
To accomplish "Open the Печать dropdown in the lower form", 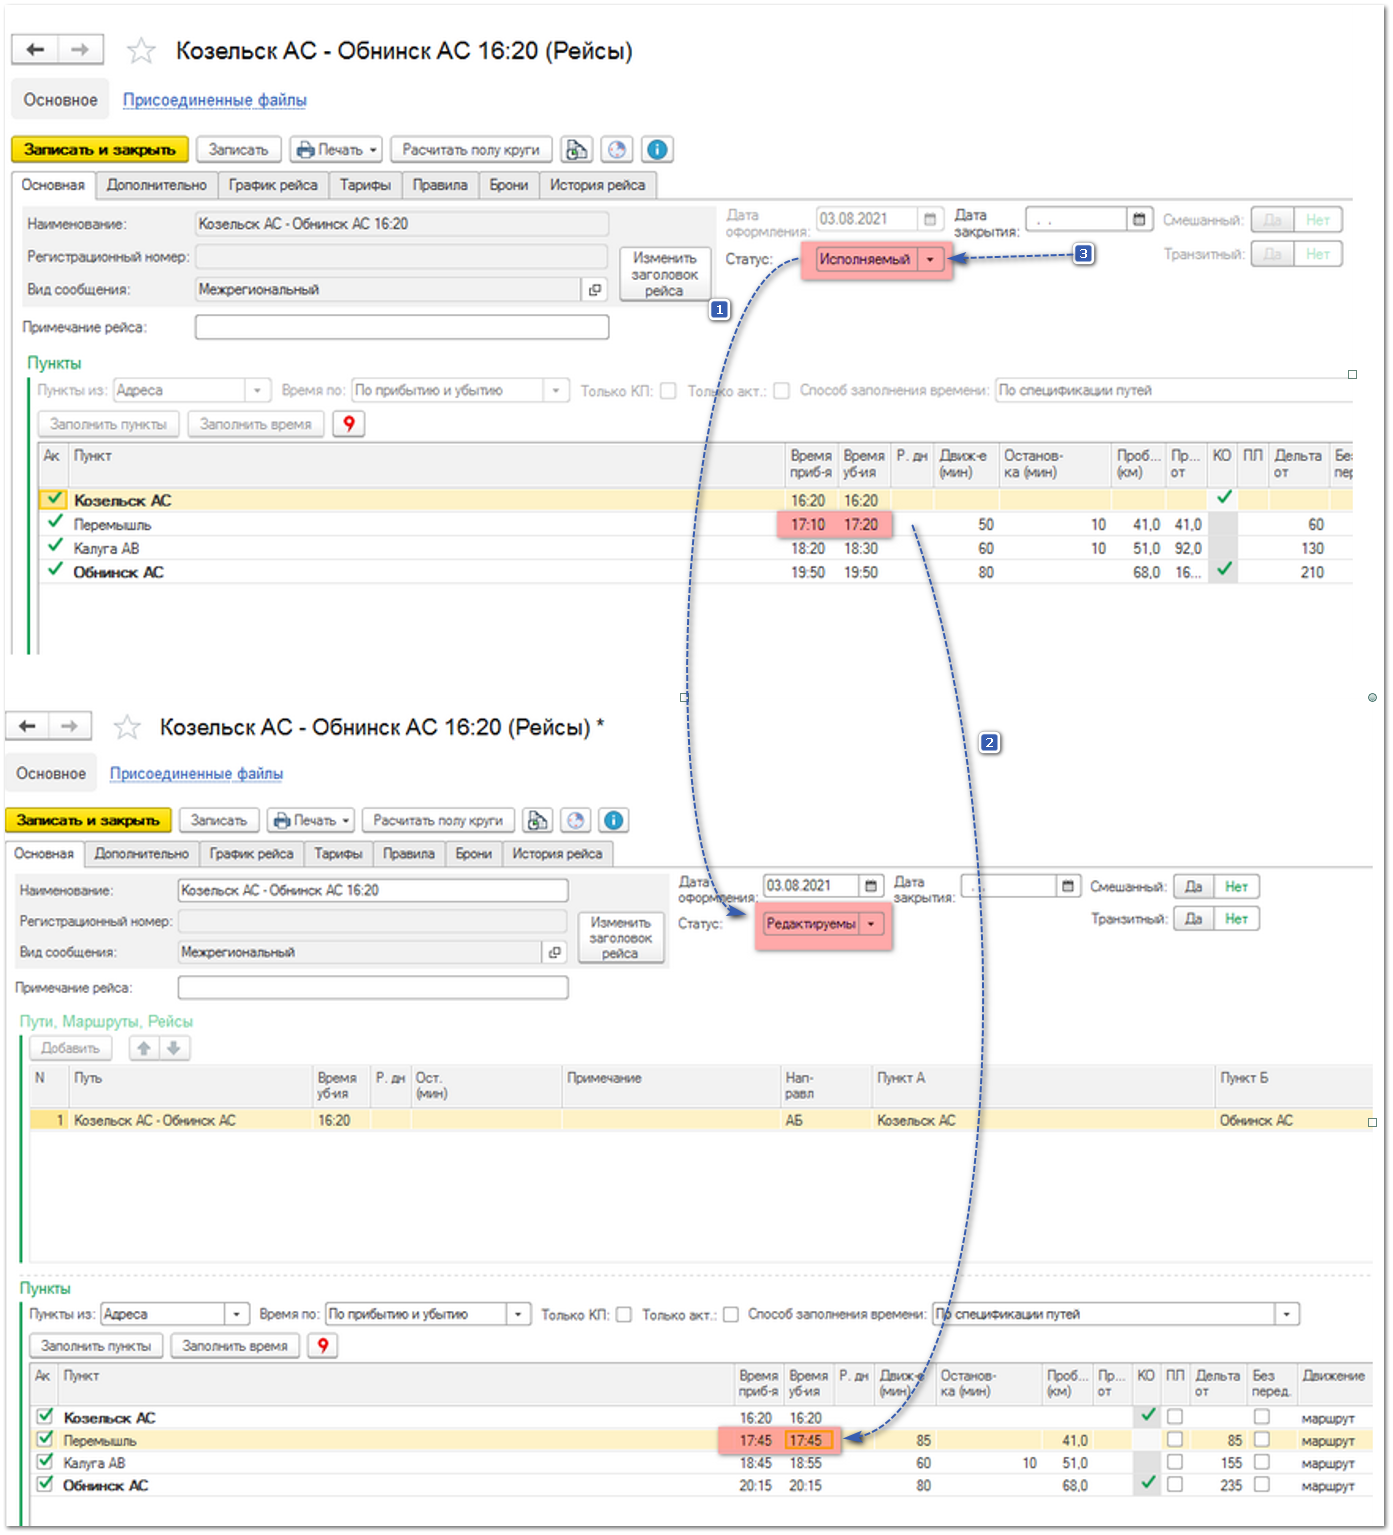I will click(x=310, y=820).
